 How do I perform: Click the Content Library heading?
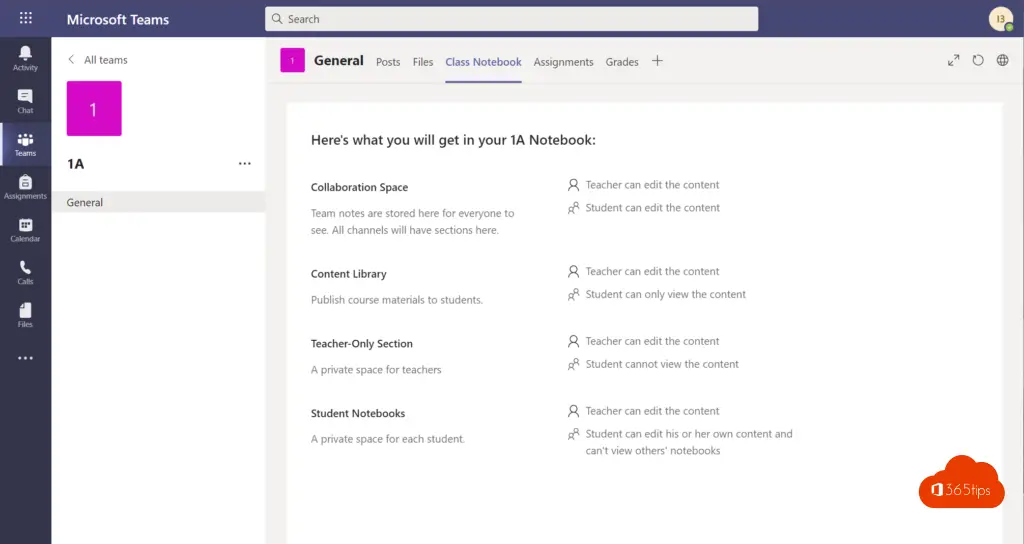coord(349,274)
